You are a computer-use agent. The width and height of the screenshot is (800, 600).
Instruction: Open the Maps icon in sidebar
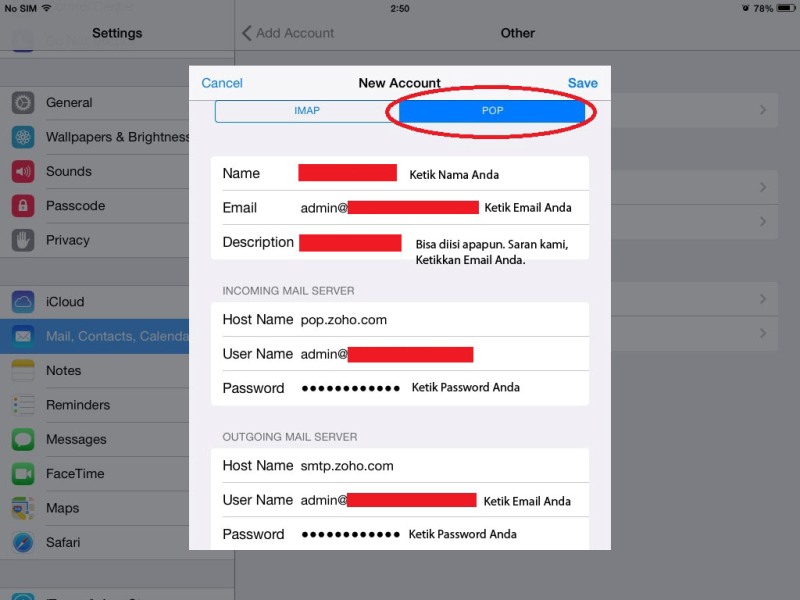pos(23,509)
